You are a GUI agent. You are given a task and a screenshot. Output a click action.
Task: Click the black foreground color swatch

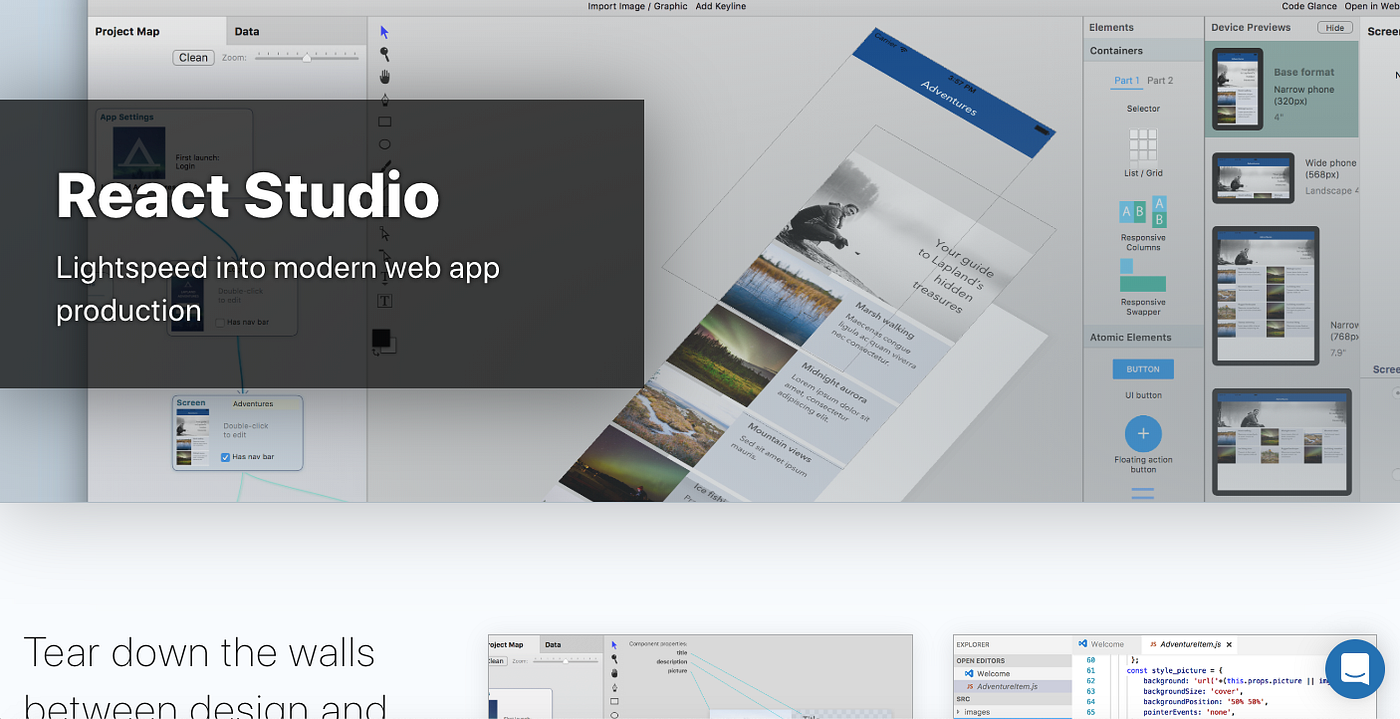point(381,338)
